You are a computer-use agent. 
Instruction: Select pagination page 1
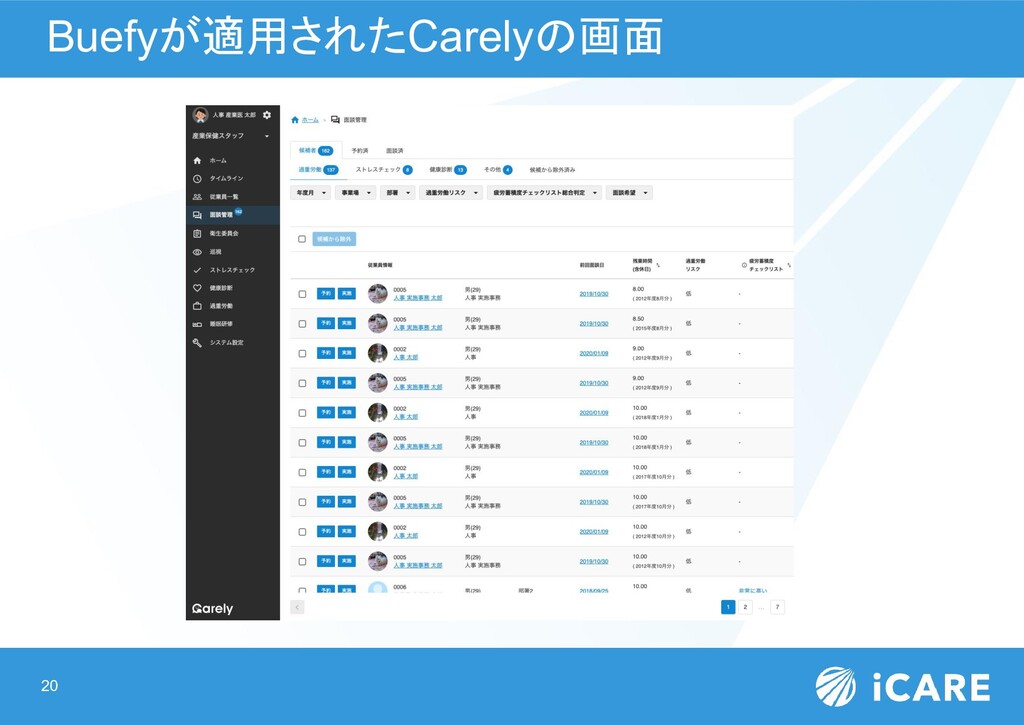point(728,607)
